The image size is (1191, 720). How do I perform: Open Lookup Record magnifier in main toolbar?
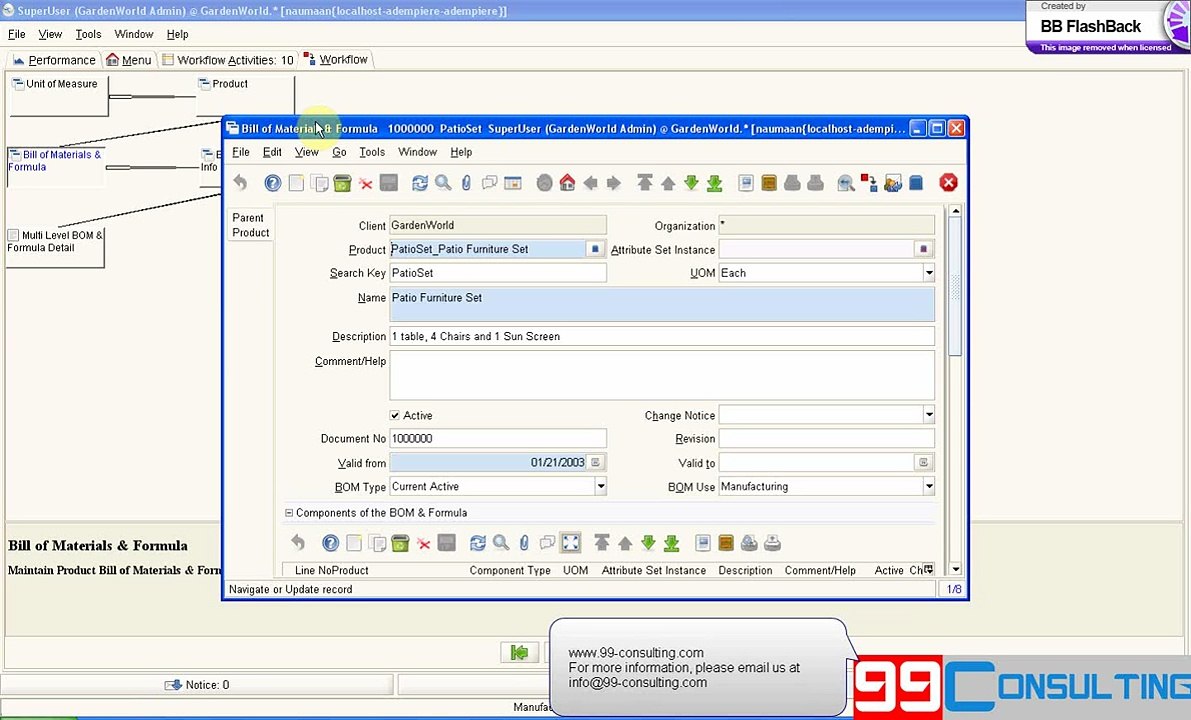(443, 183)
